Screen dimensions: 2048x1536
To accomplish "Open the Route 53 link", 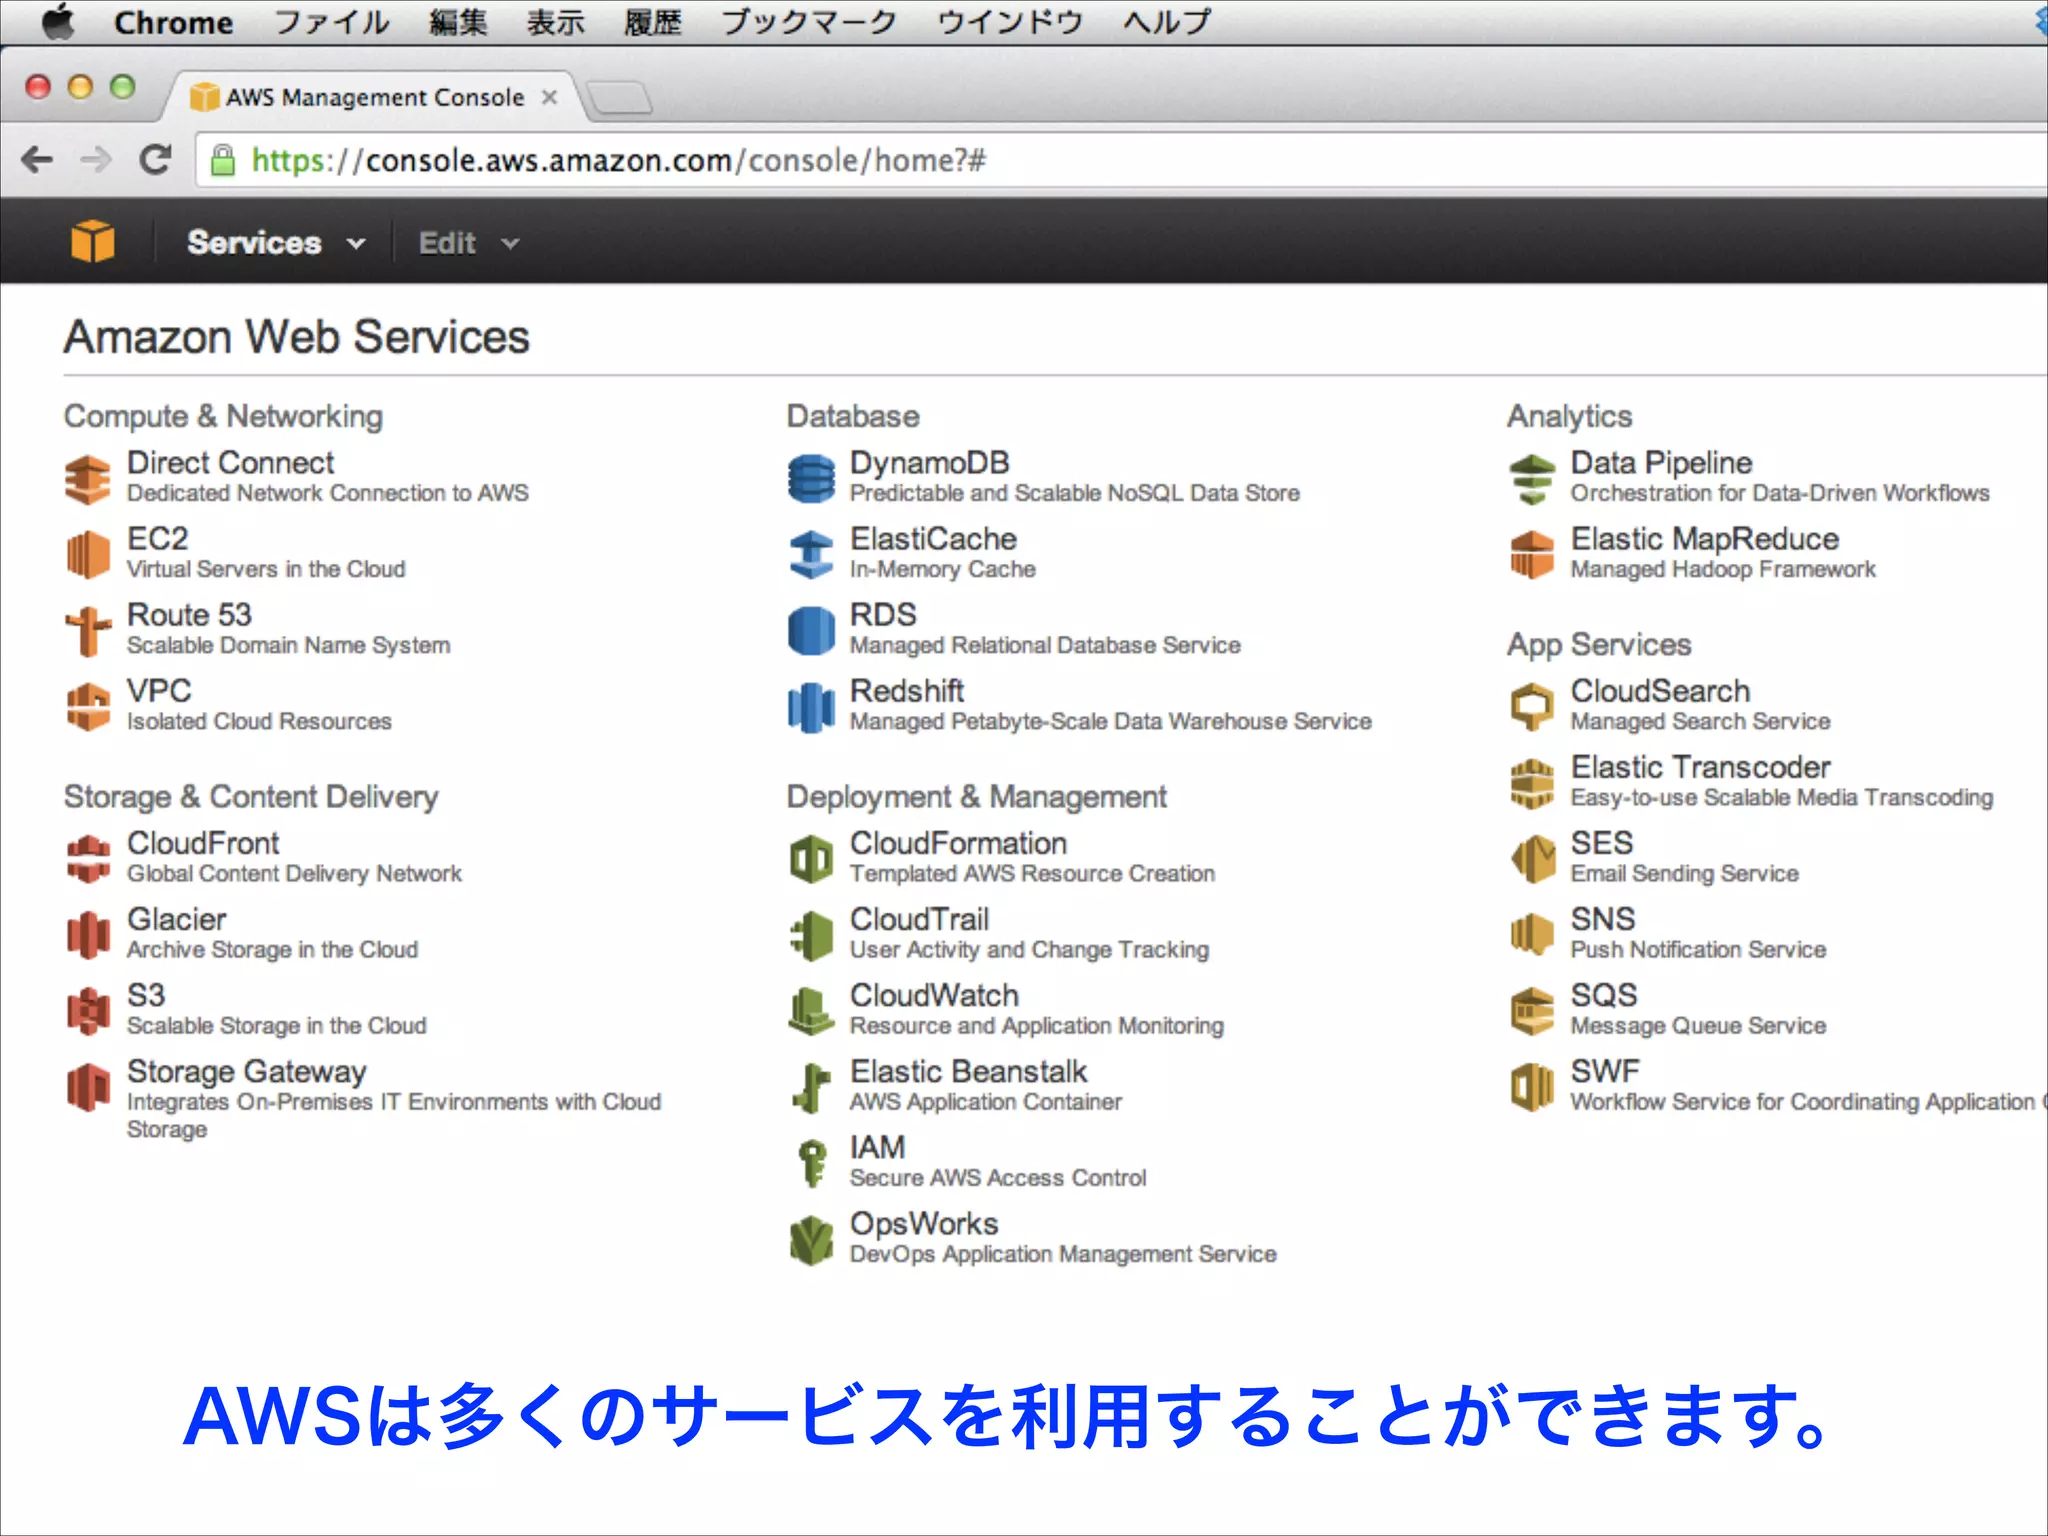I will (189, 615).
